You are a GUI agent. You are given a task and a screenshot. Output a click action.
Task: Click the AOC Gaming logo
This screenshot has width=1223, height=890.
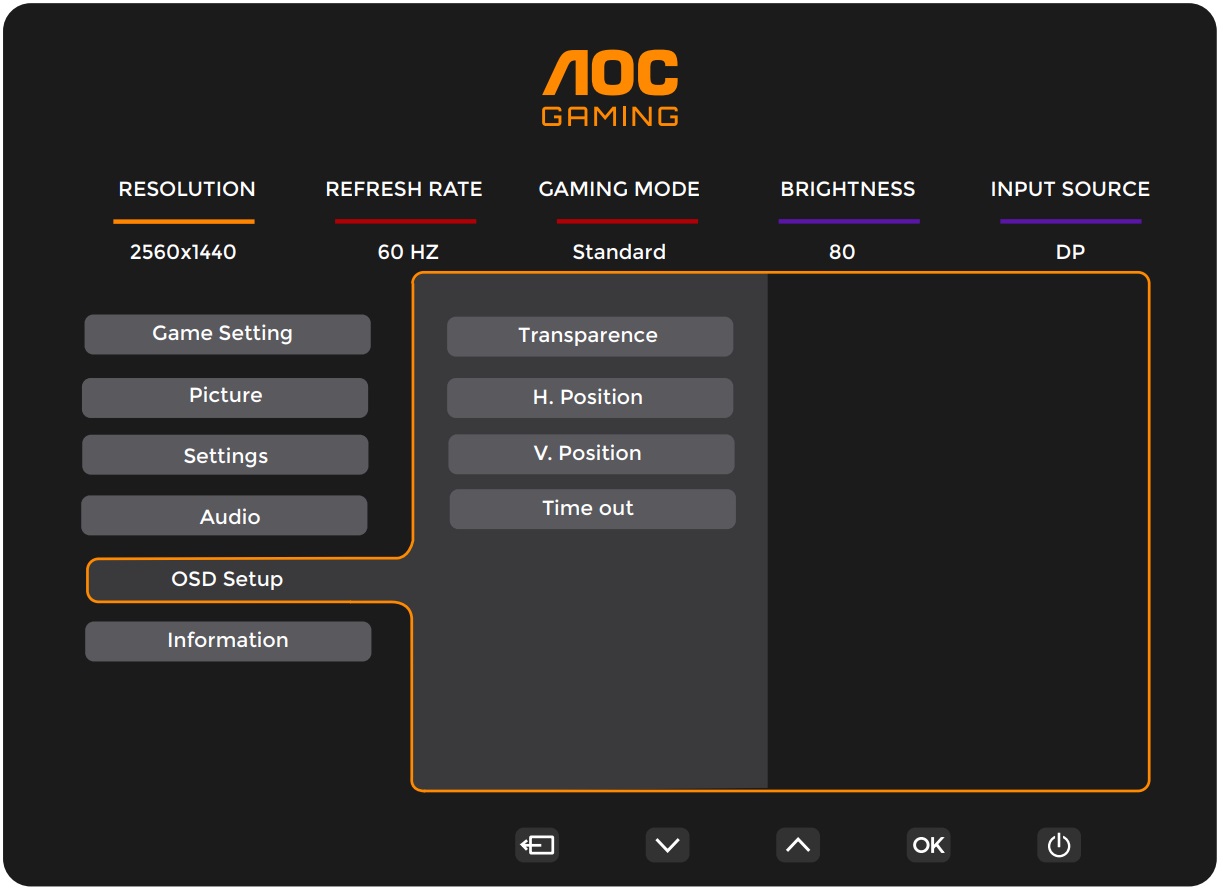tap(610, 90)
